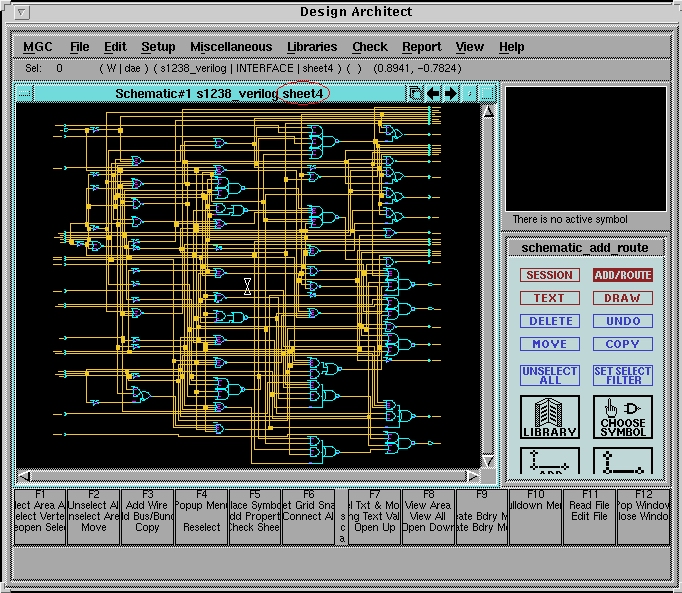This screenshot has height=593, width=682.
Task: Open the Report menu
Action: coord(421,47)
